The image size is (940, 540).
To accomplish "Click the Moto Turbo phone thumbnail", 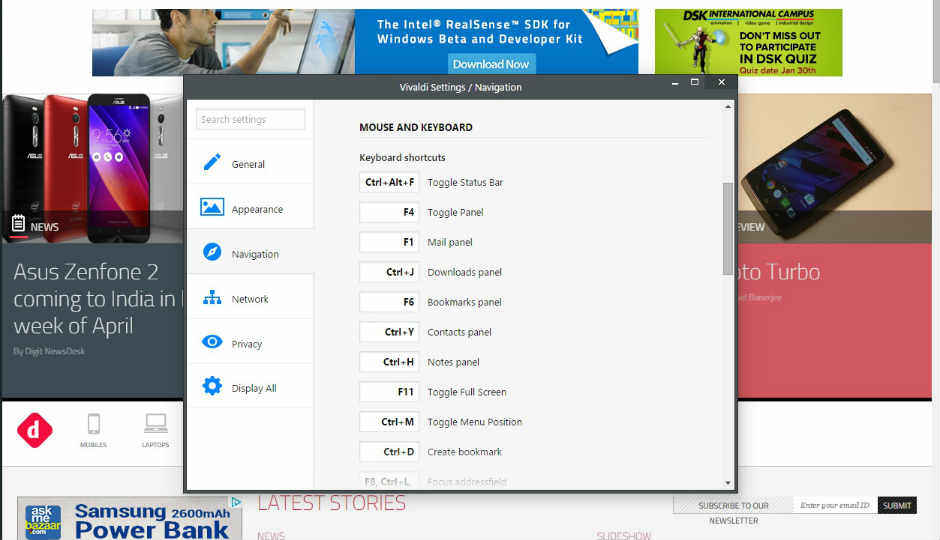I will coord(834,168).
